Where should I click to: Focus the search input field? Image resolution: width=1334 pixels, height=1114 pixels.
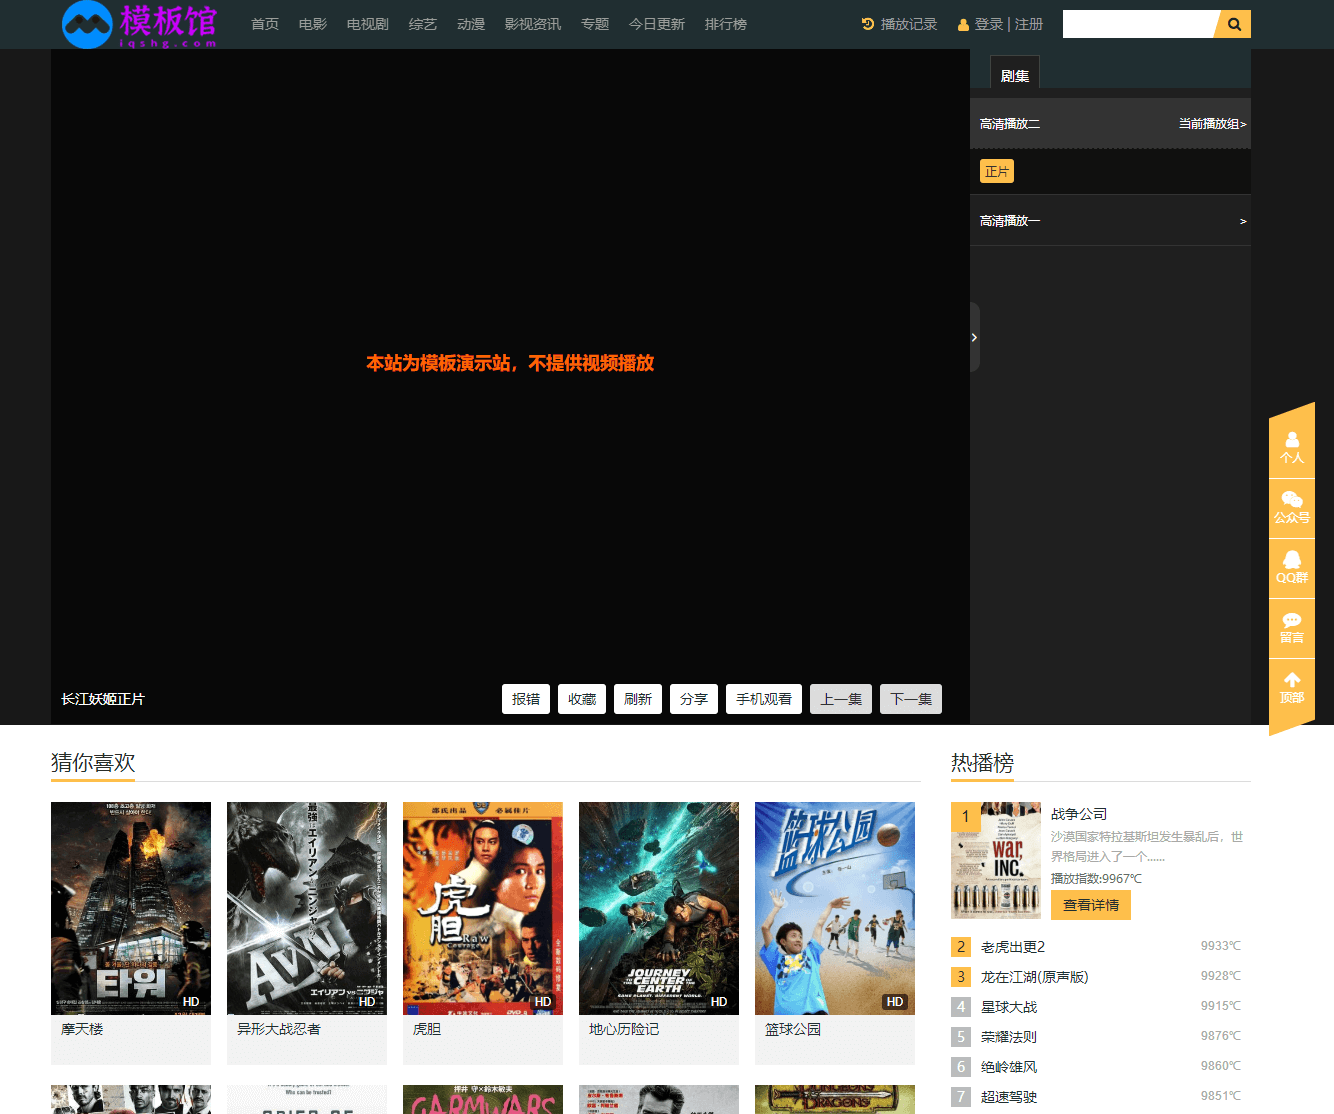point(1138,24)
